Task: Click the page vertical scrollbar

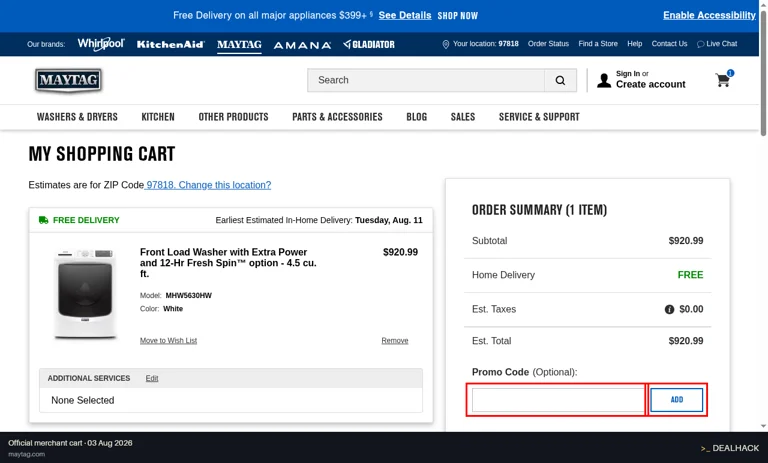Action: (x=763, y=73)
